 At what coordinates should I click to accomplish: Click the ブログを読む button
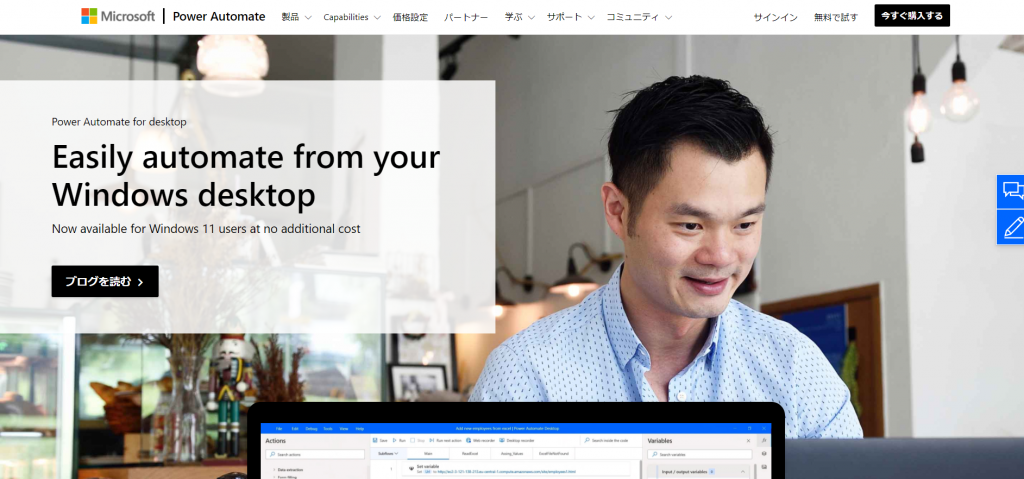(105, 282)
